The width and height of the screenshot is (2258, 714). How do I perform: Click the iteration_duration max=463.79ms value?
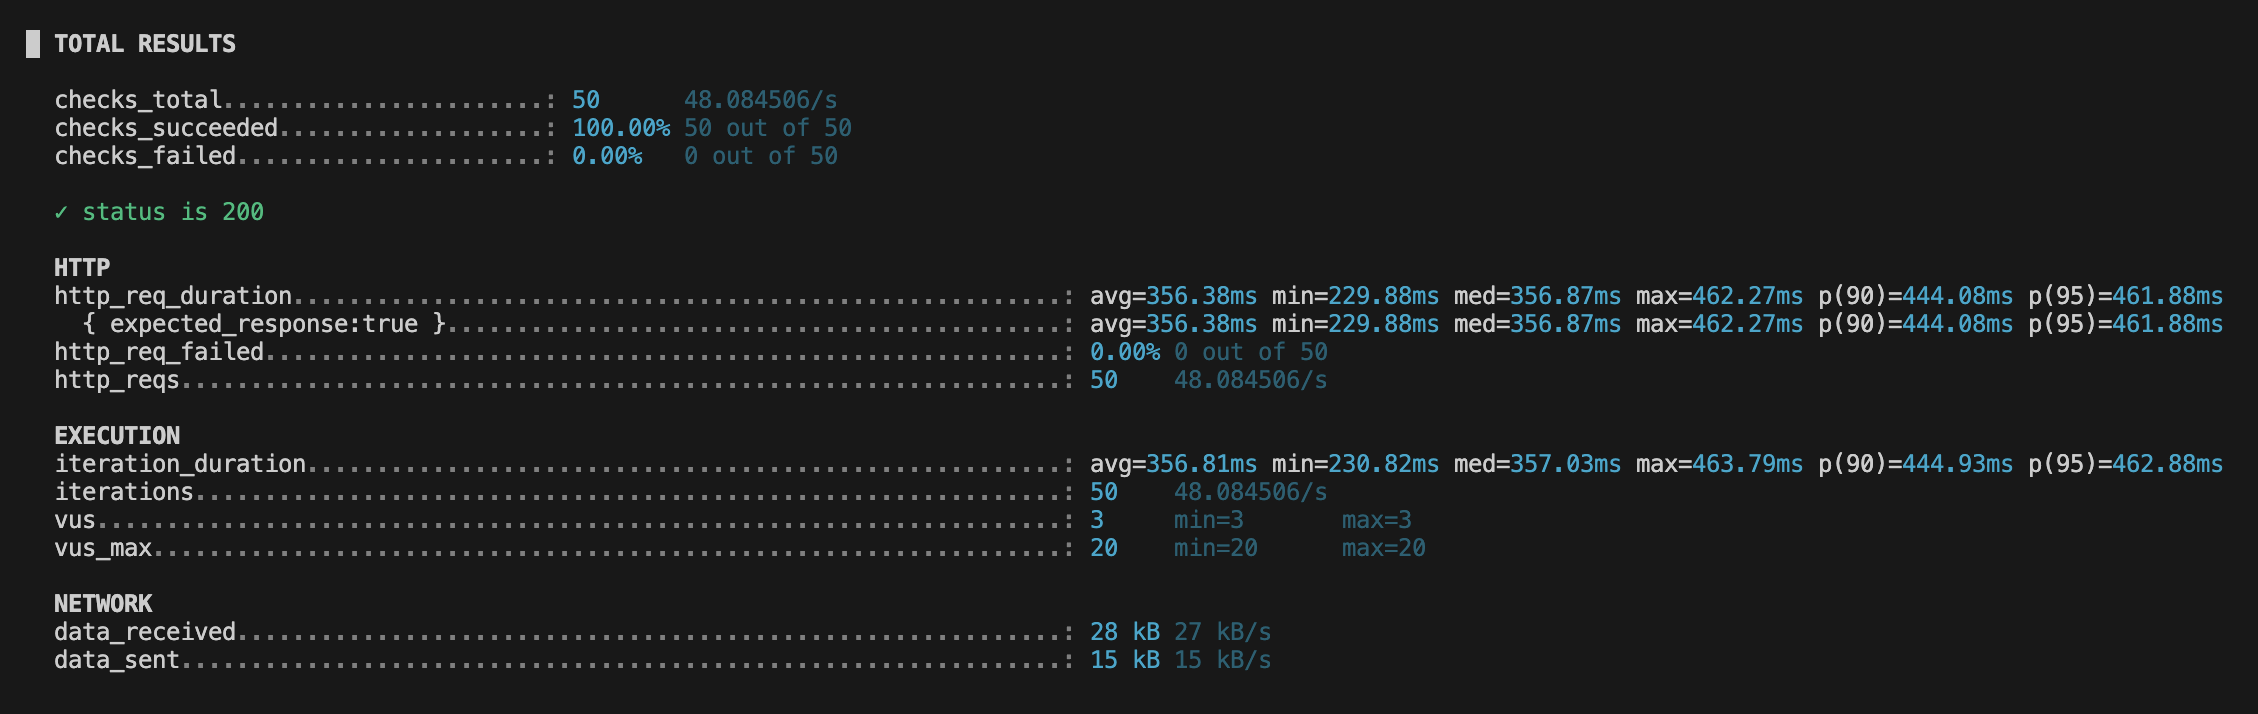click(1720, 464)
